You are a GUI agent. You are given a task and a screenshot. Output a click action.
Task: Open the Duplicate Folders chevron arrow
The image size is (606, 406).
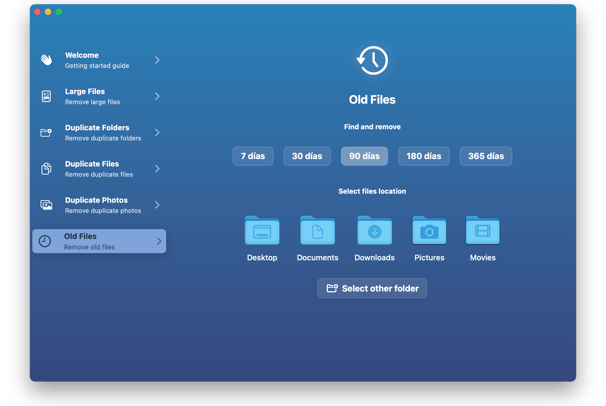pos(157,133)
